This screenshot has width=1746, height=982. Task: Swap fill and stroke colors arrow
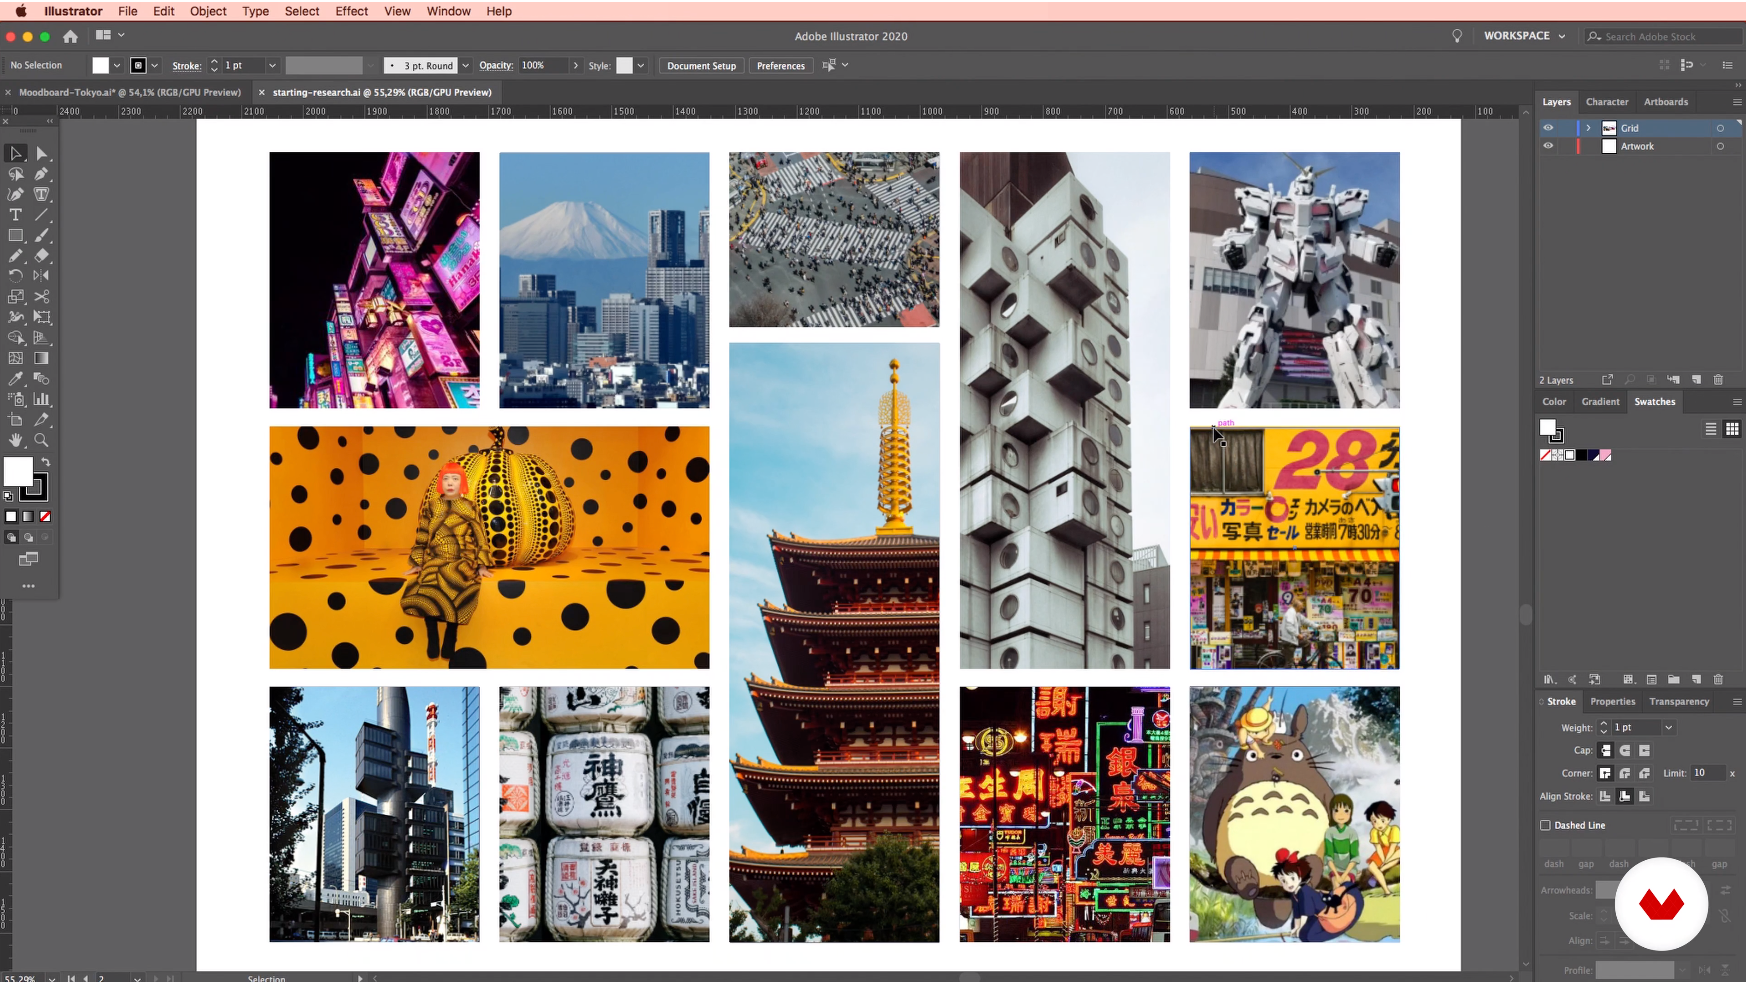coord(45,462)
